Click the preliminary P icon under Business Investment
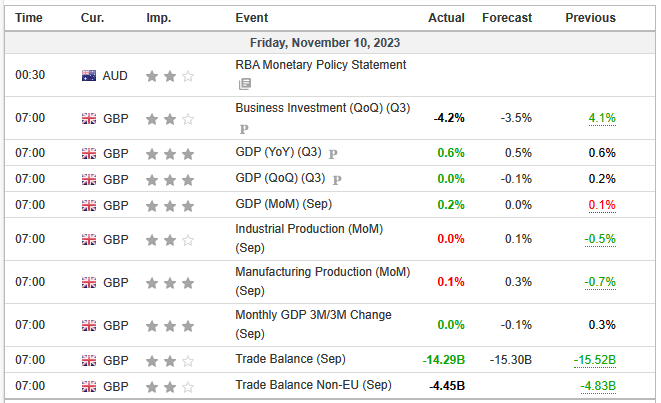 pyautogui.click(x=243, y=128)
